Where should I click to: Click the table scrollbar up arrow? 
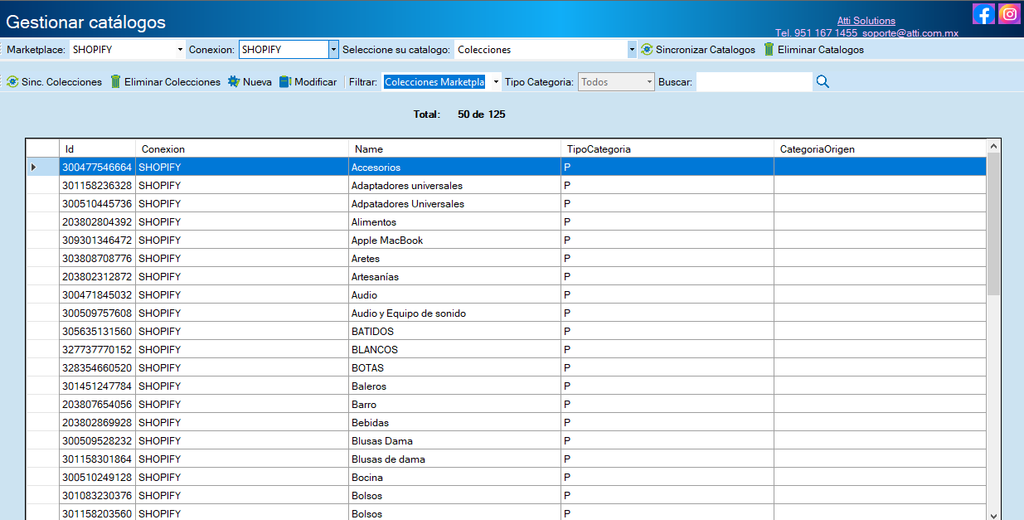993,146
